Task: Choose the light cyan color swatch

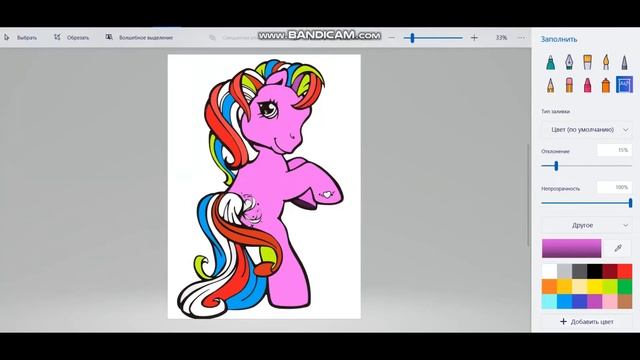Action: tap(549, 302)
